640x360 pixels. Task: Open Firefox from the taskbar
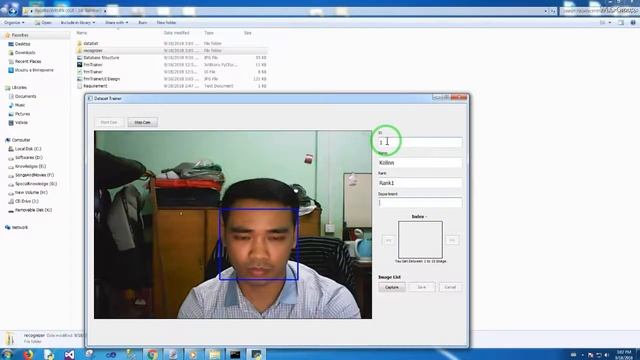click(28, 355)
